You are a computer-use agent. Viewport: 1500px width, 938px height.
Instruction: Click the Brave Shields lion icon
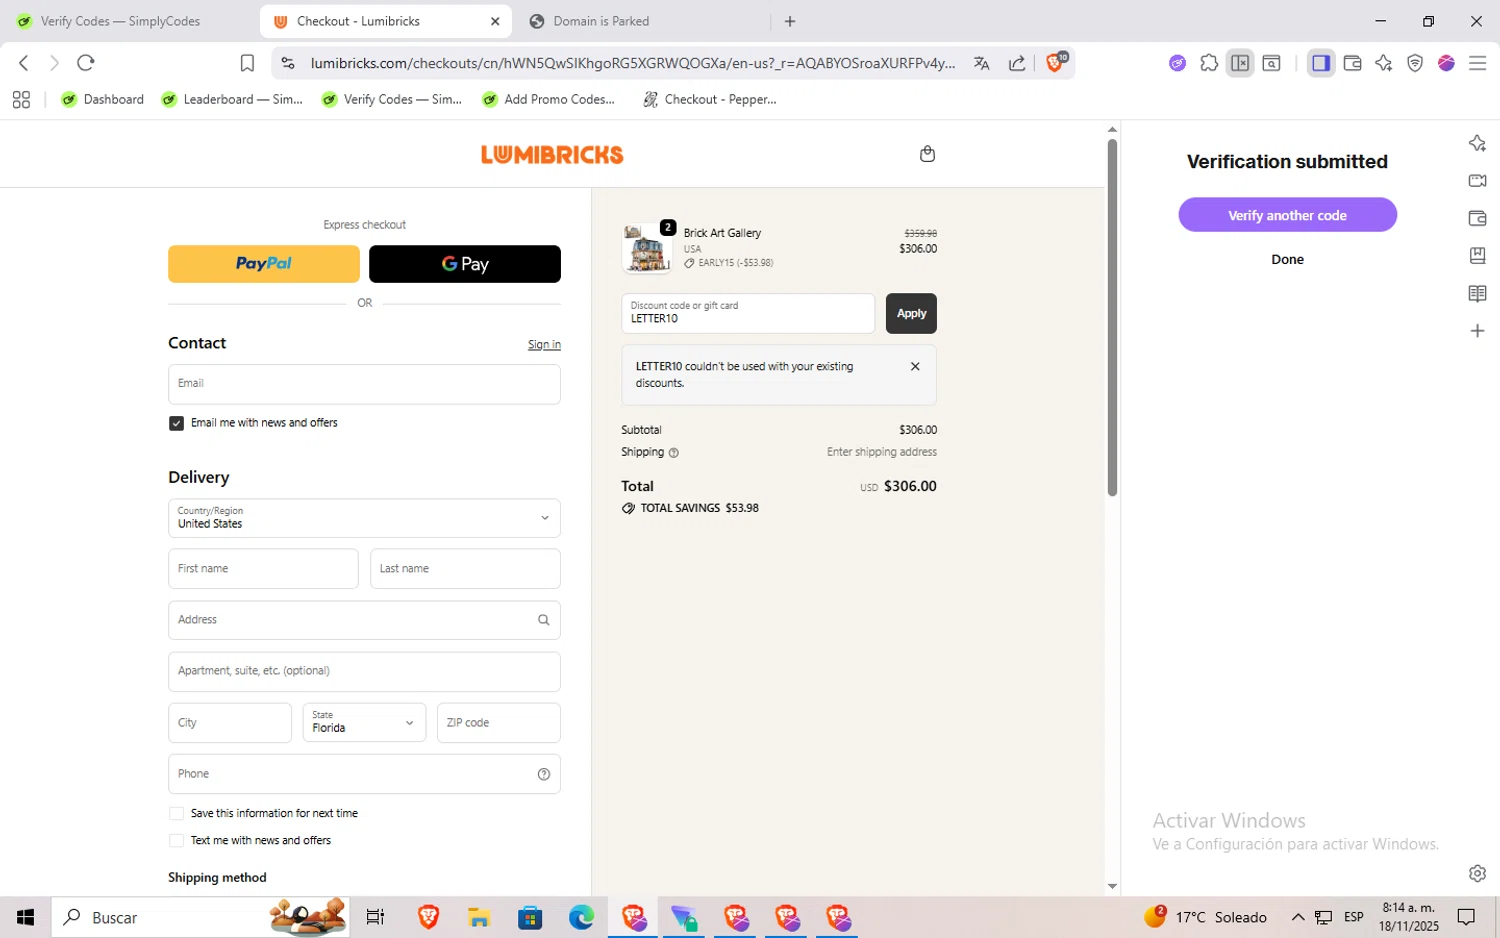click(x=1055, y=62)
